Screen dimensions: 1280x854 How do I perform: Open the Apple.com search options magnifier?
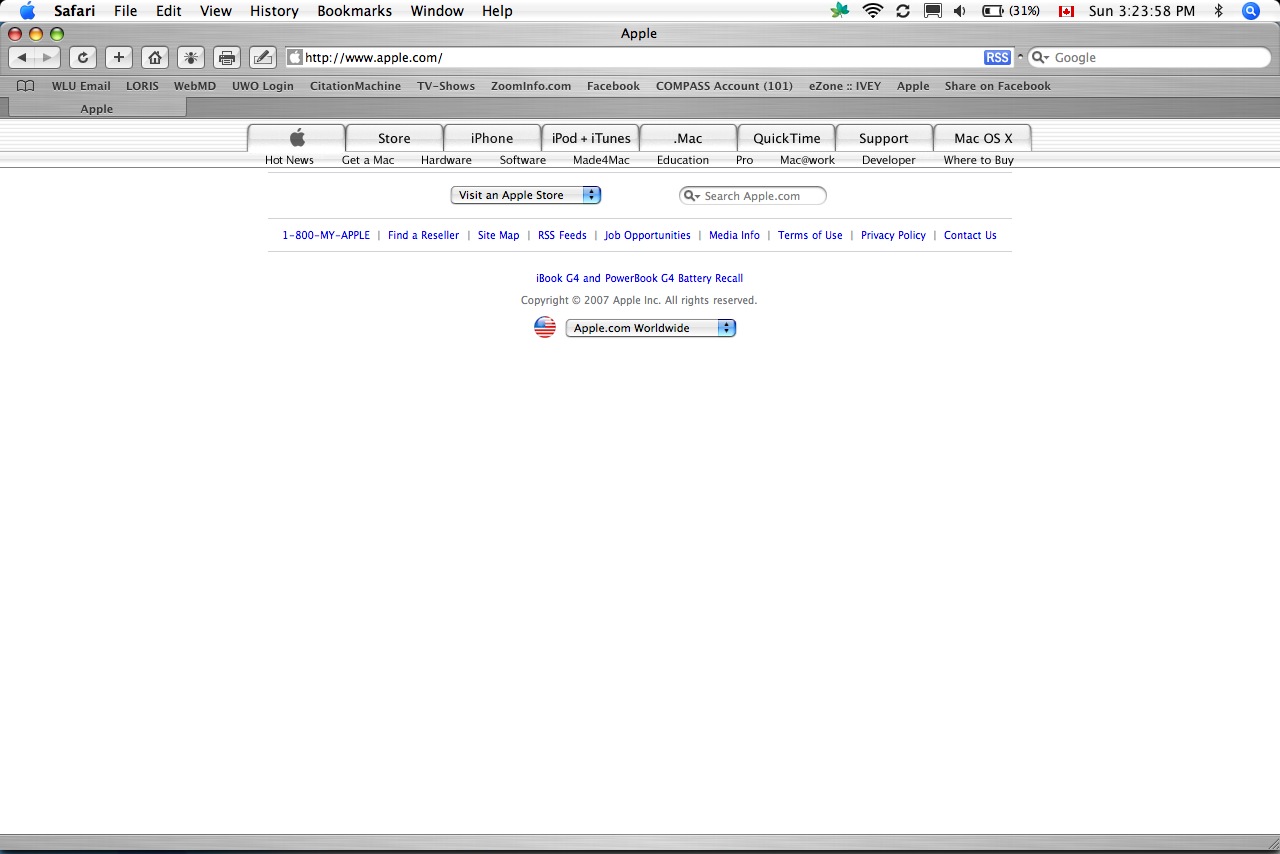click(x=692, y=196)
